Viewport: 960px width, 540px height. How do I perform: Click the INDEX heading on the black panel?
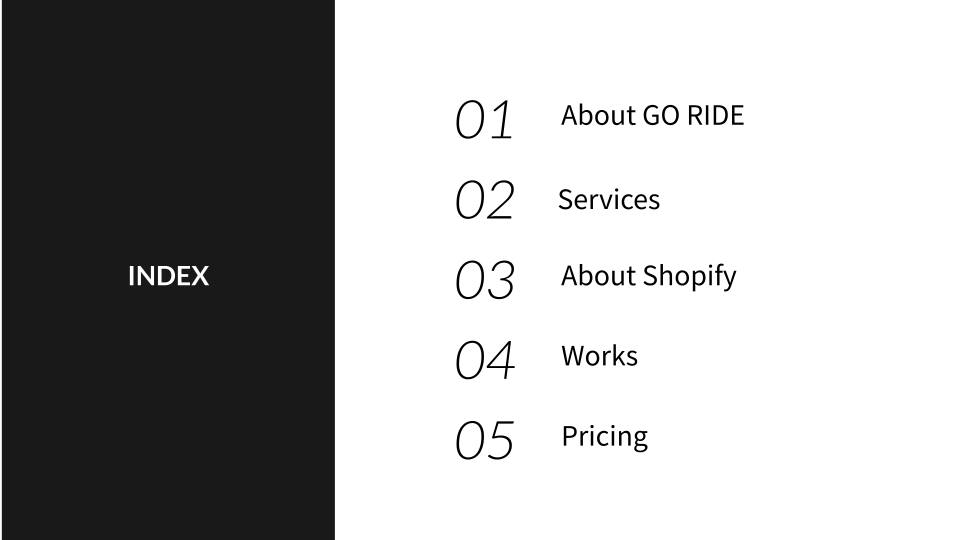pyautogui.click(x=168, y=276)
